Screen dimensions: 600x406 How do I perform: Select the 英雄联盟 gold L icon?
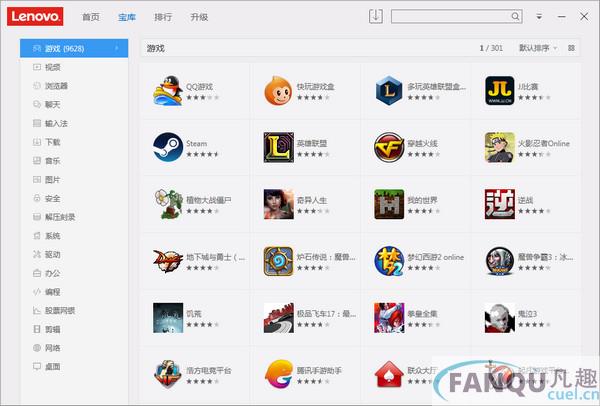278,147
